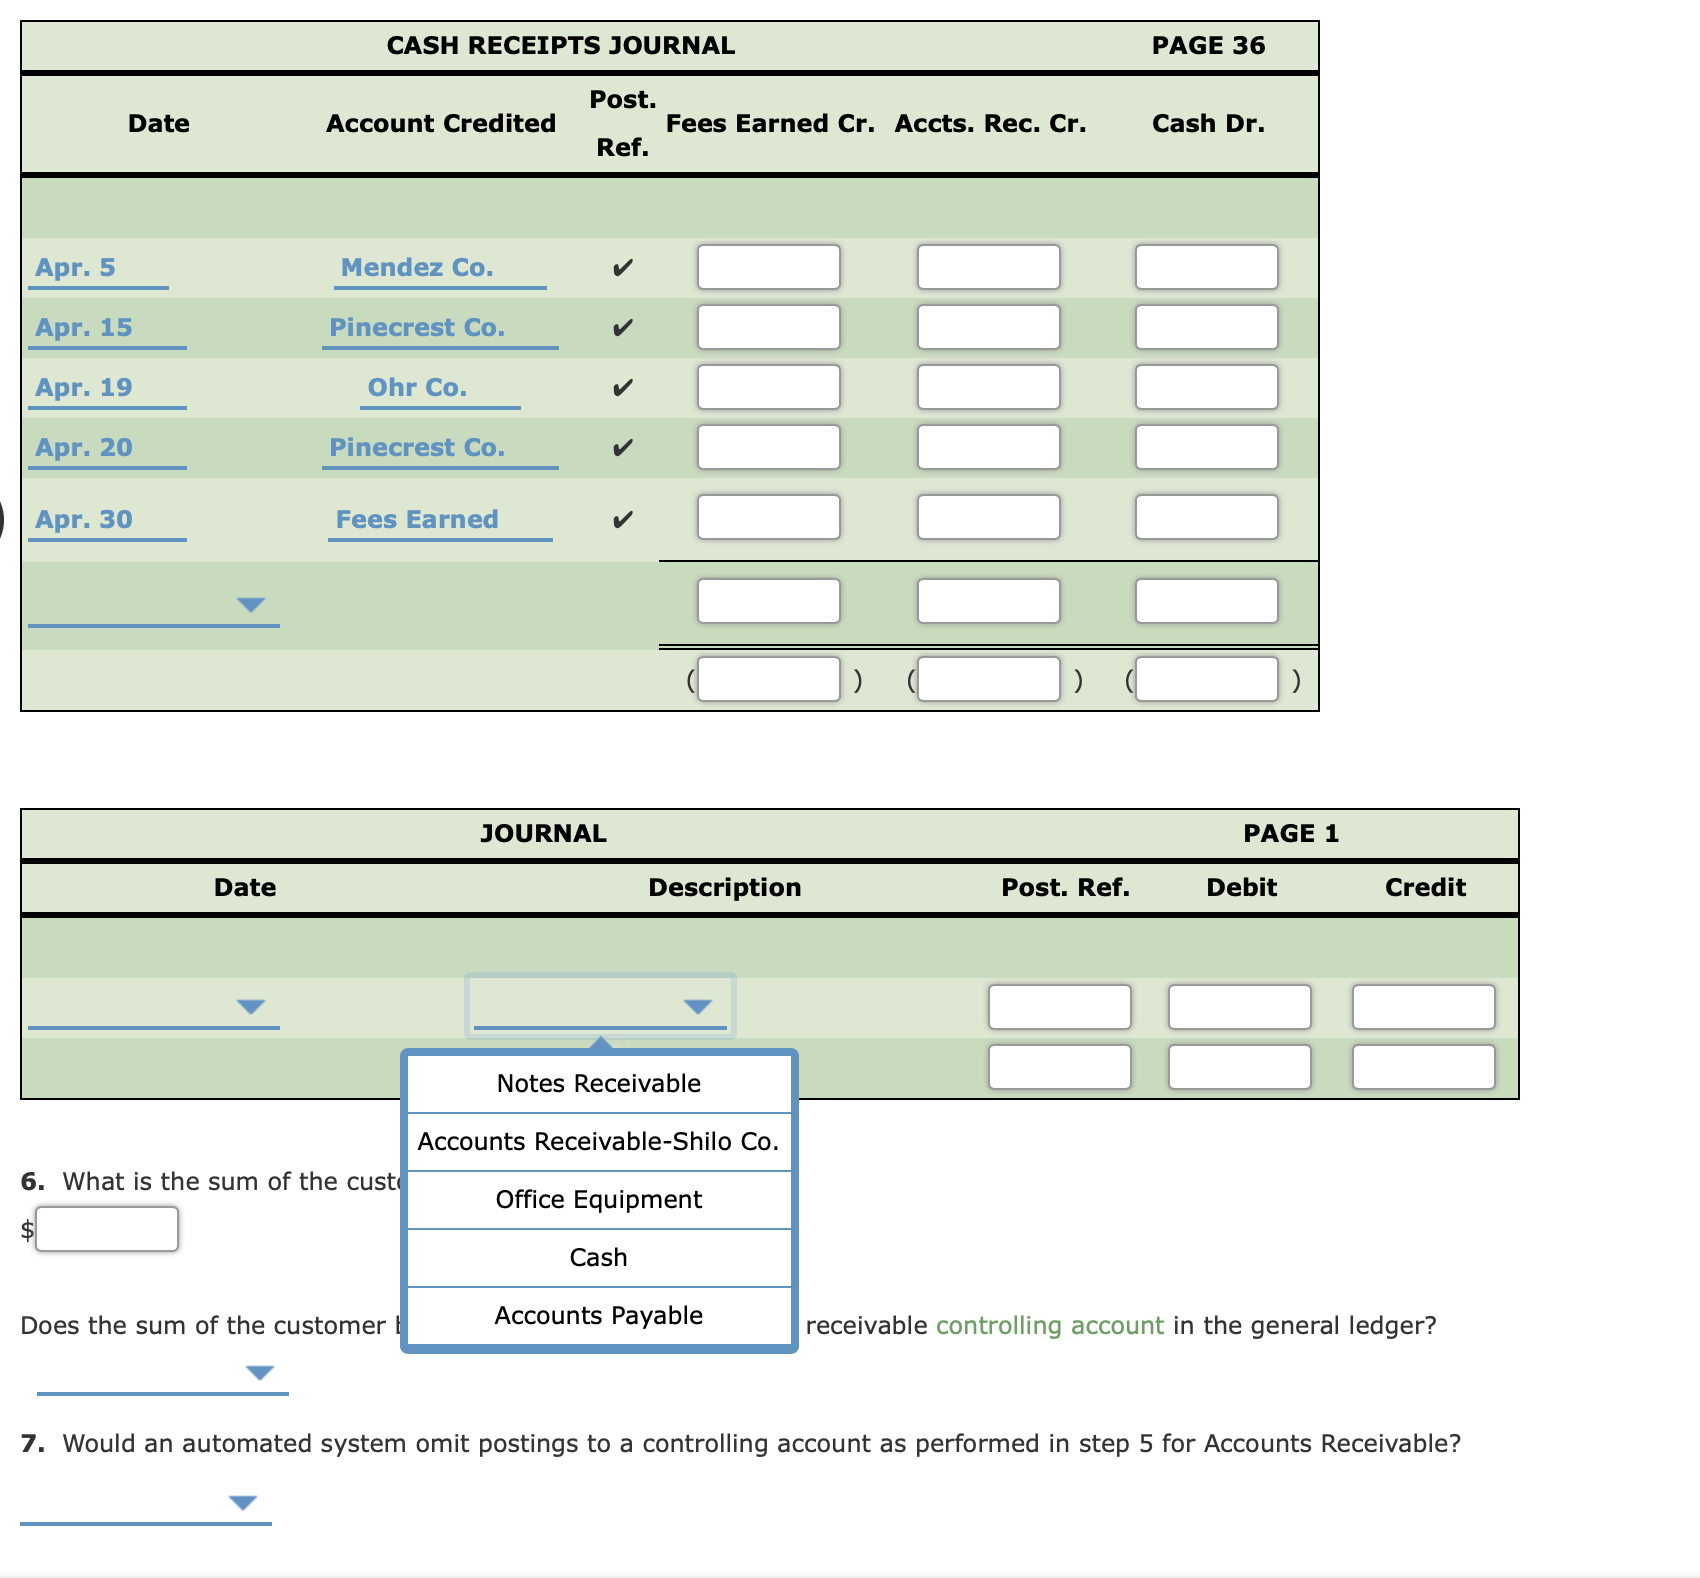Click the checkmark on the Apr. 20 Pinecrest row
This screenshot has width=1700, height=1578.
click(x=622, y=447)
